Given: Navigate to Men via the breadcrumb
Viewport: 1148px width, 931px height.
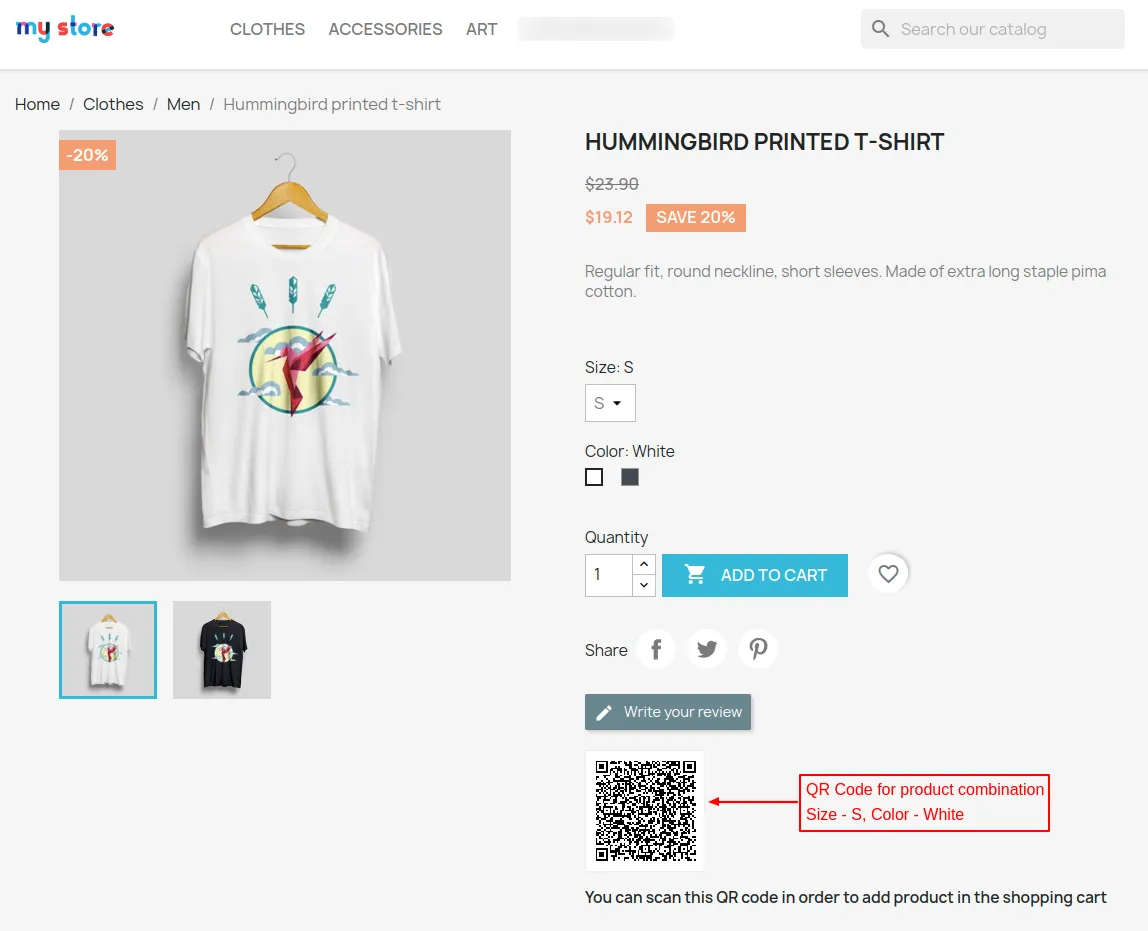Looking at the screenshot, I should point(184,104).
